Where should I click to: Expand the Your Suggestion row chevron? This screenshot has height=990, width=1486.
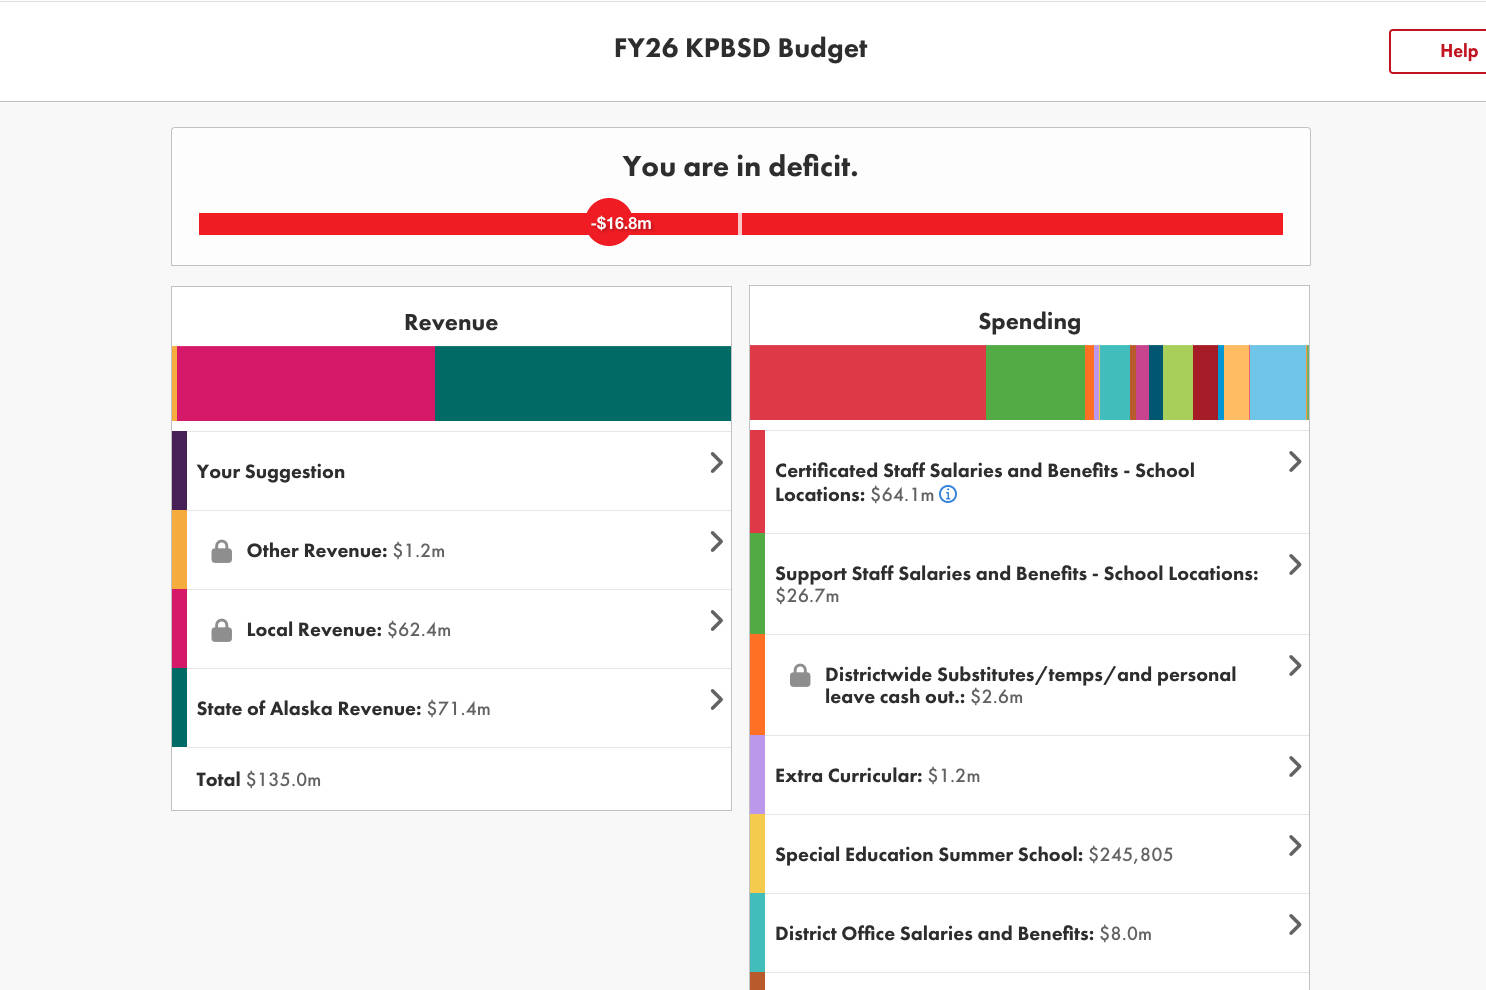(716, 462)
